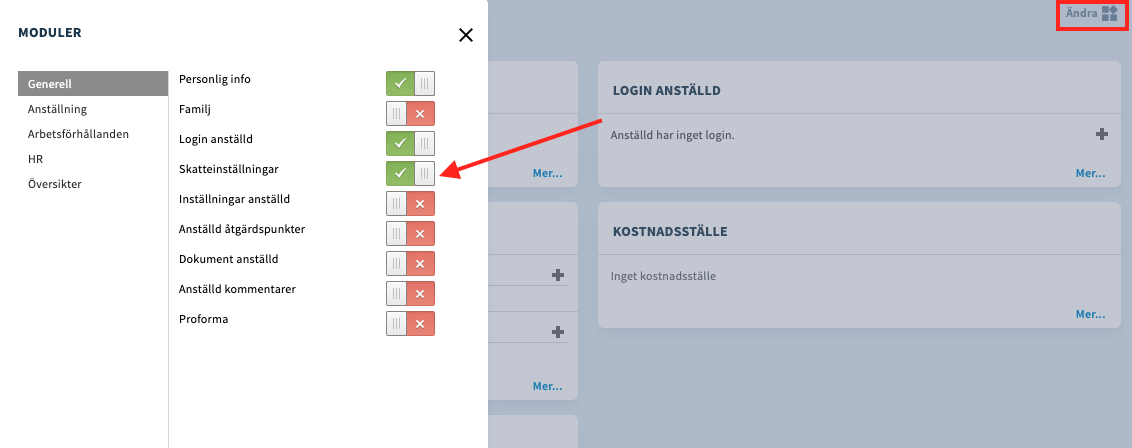1132x448 pixels.
Task: Disable the Login anställd module toggle
Action: click(410, 144)
